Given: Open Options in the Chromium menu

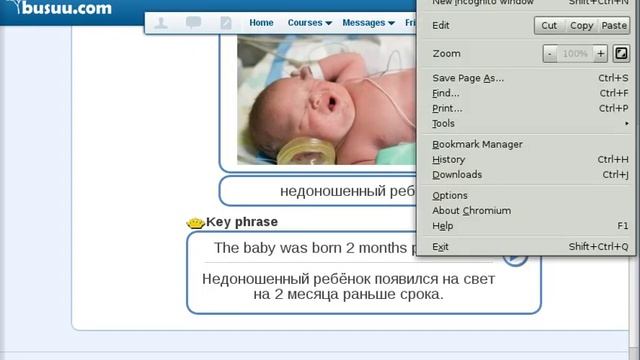Looking at the screenshot, I should (x=529, y=196).
